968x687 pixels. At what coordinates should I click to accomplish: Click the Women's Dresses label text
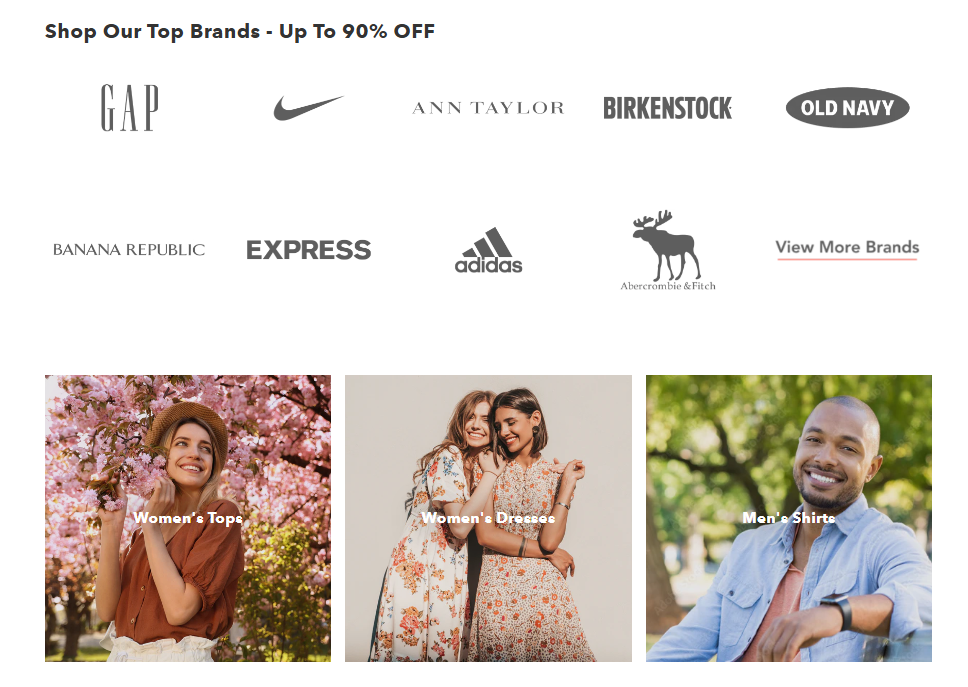pyautogui.click(x=488, y=518)
